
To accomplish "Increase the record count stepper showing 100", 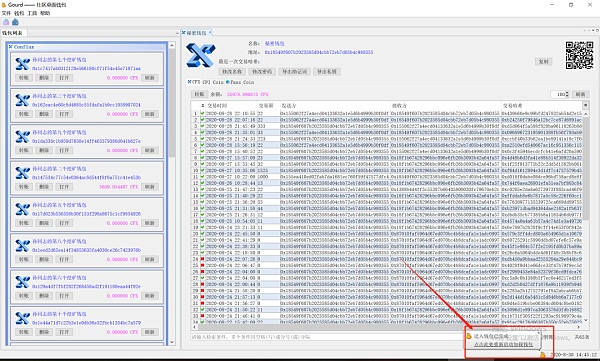I will tap(567, 93).
